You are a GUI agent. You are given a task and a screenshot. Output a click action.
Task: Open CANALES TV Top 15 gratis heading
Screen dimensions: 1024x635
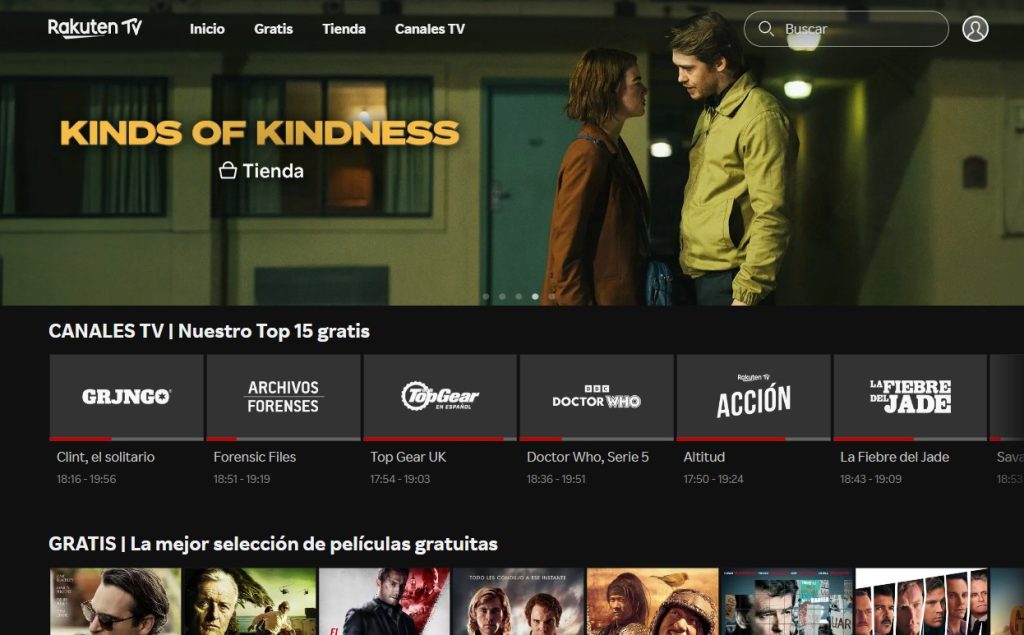point(209,331)
